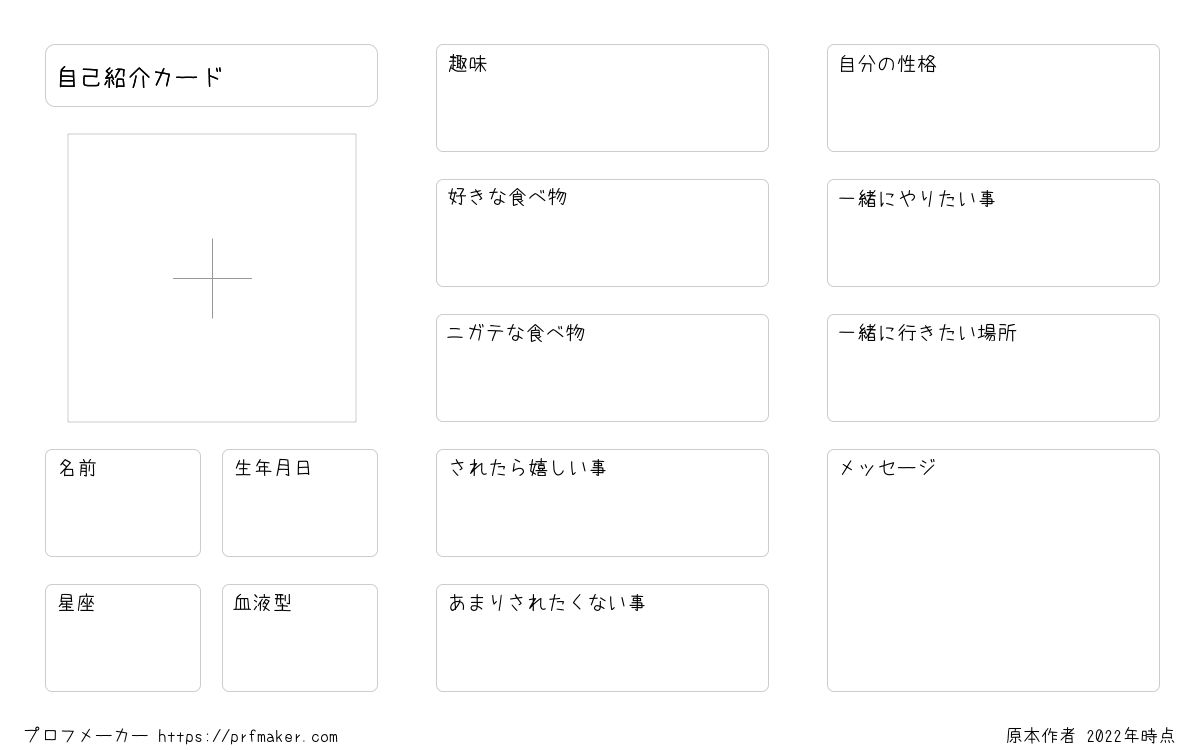Select the されたら嬉しい事 field
1200x750 pixels.
coord(602,503)
